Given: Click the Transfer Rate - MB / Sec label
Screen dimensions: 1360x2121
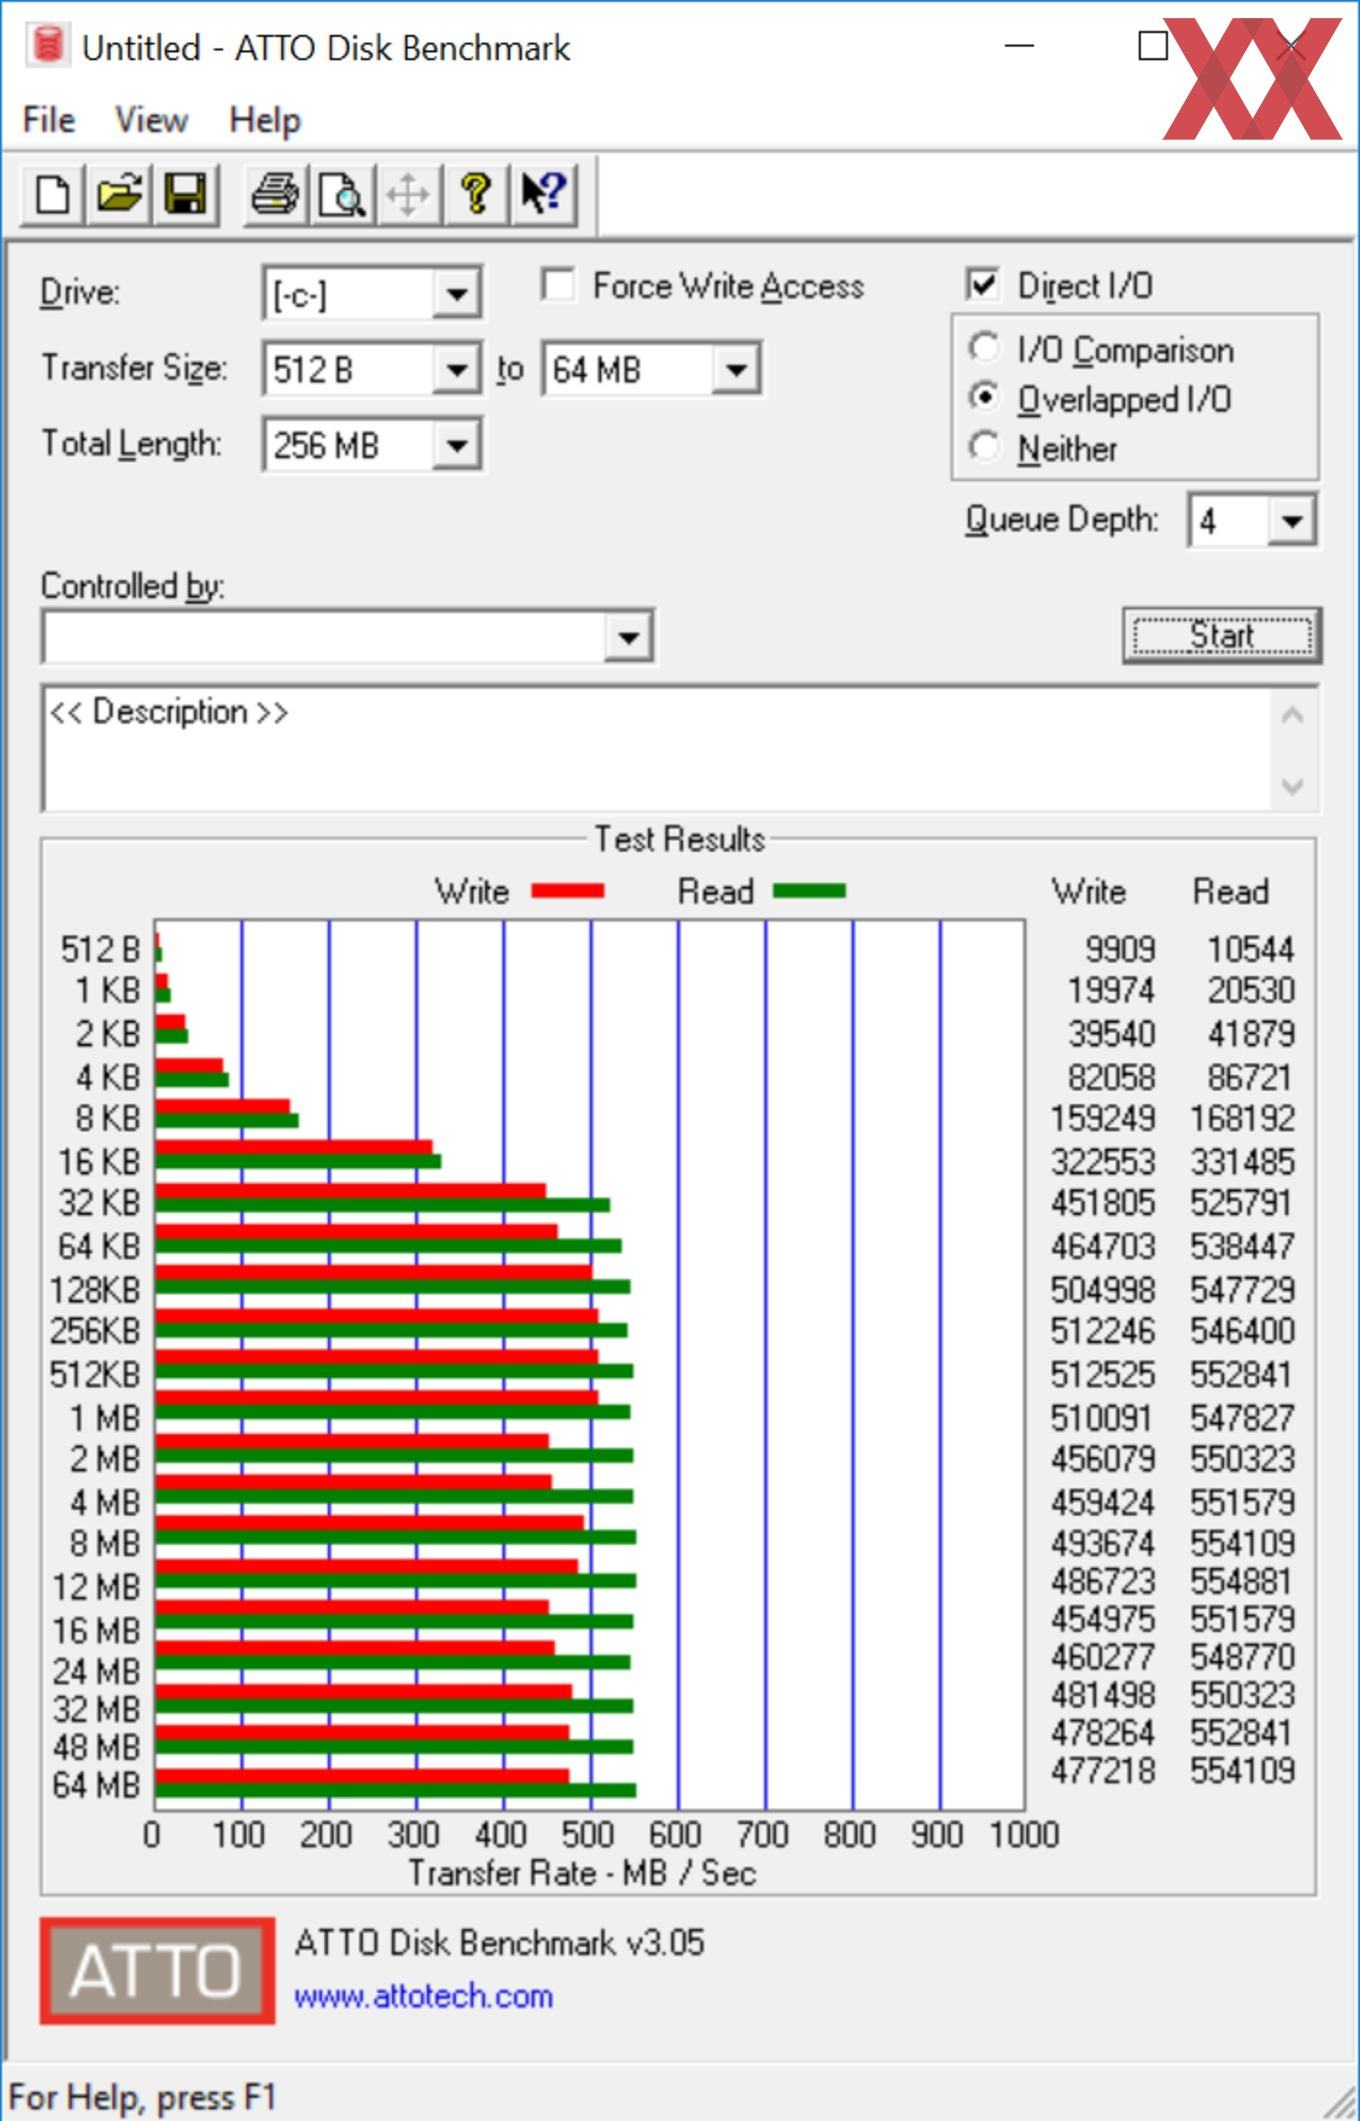Looking at the screenshot, I should pos(582,1872).
